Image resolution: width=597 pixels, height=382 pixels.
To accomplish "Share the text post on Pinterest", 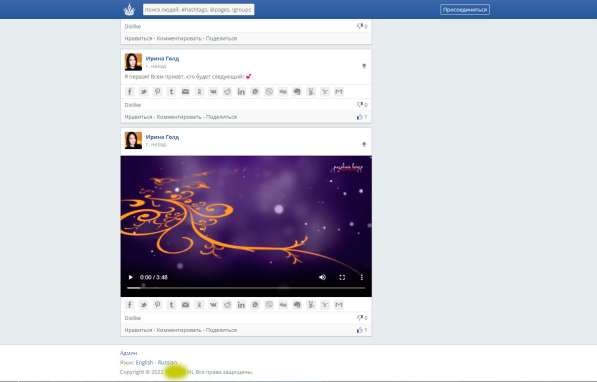I will tap(157, 92).
